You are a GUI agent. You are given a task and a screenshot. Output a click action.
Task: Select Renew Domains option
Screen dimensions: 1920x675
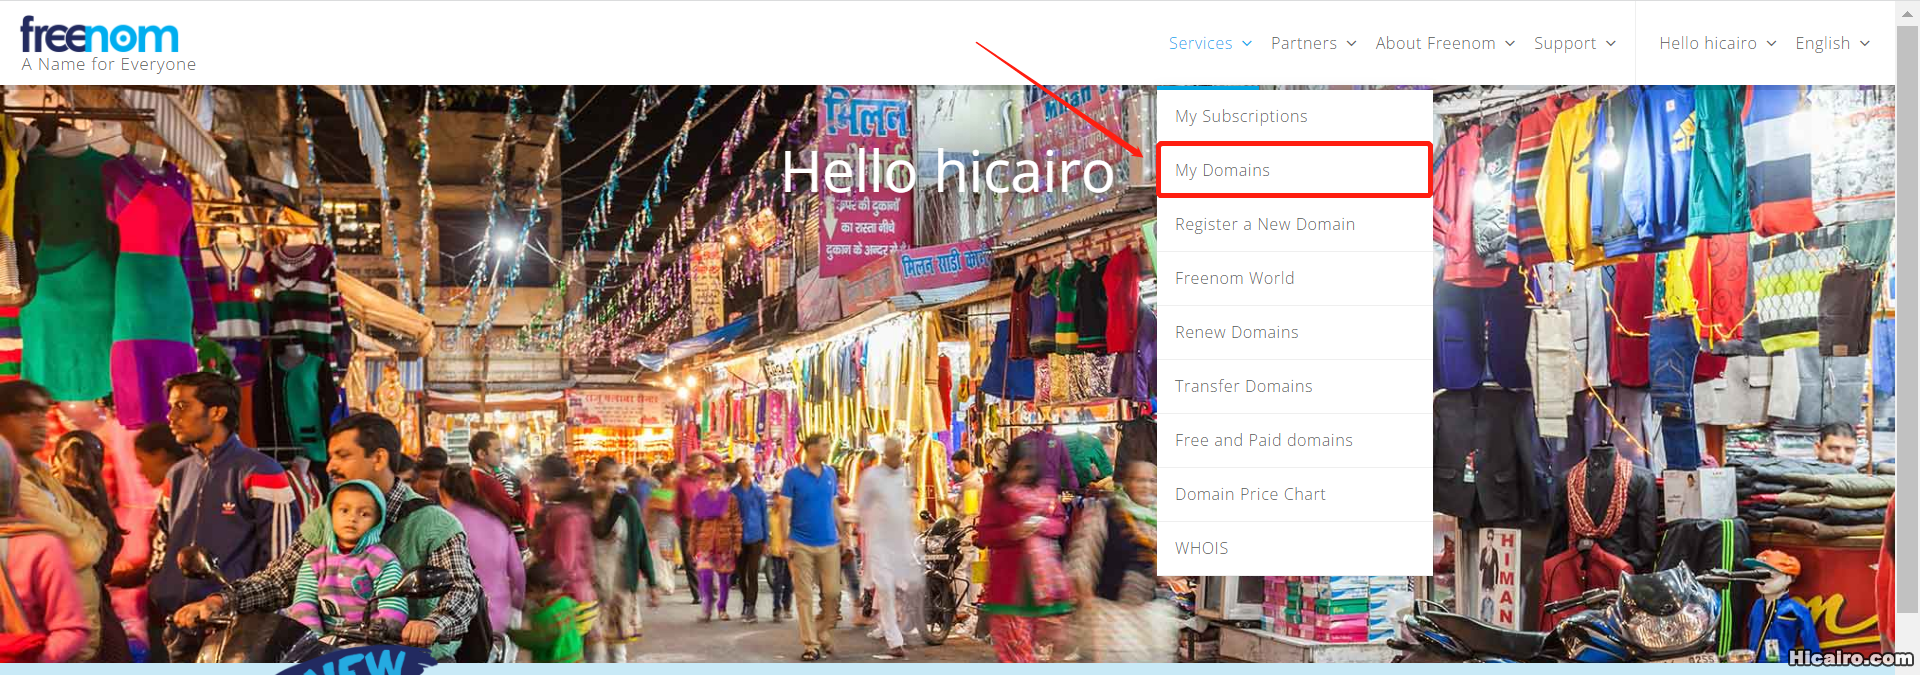[1236, 332]
